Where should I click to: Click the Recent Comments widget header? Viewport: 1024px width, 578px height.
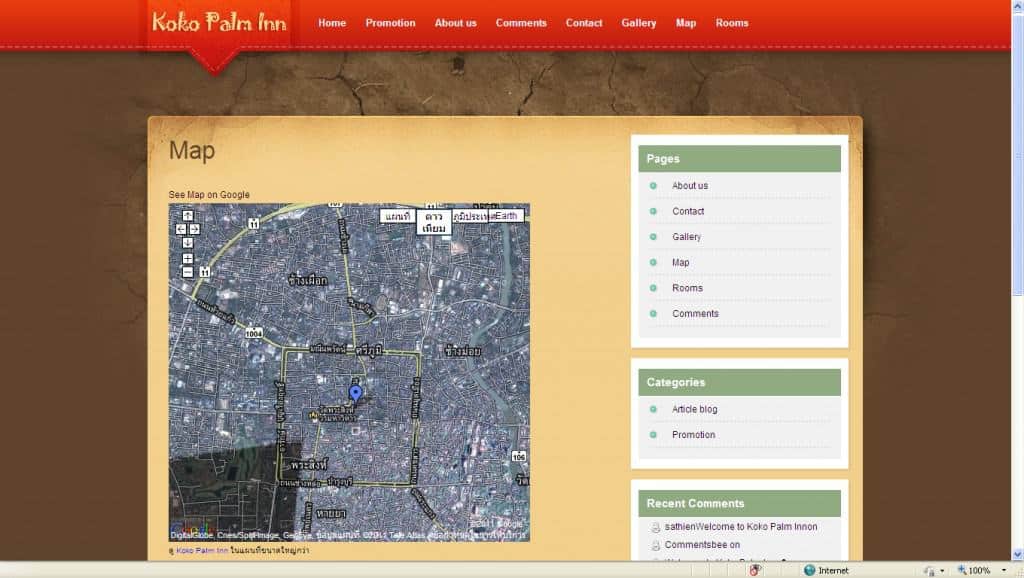(x=739, y=504)
